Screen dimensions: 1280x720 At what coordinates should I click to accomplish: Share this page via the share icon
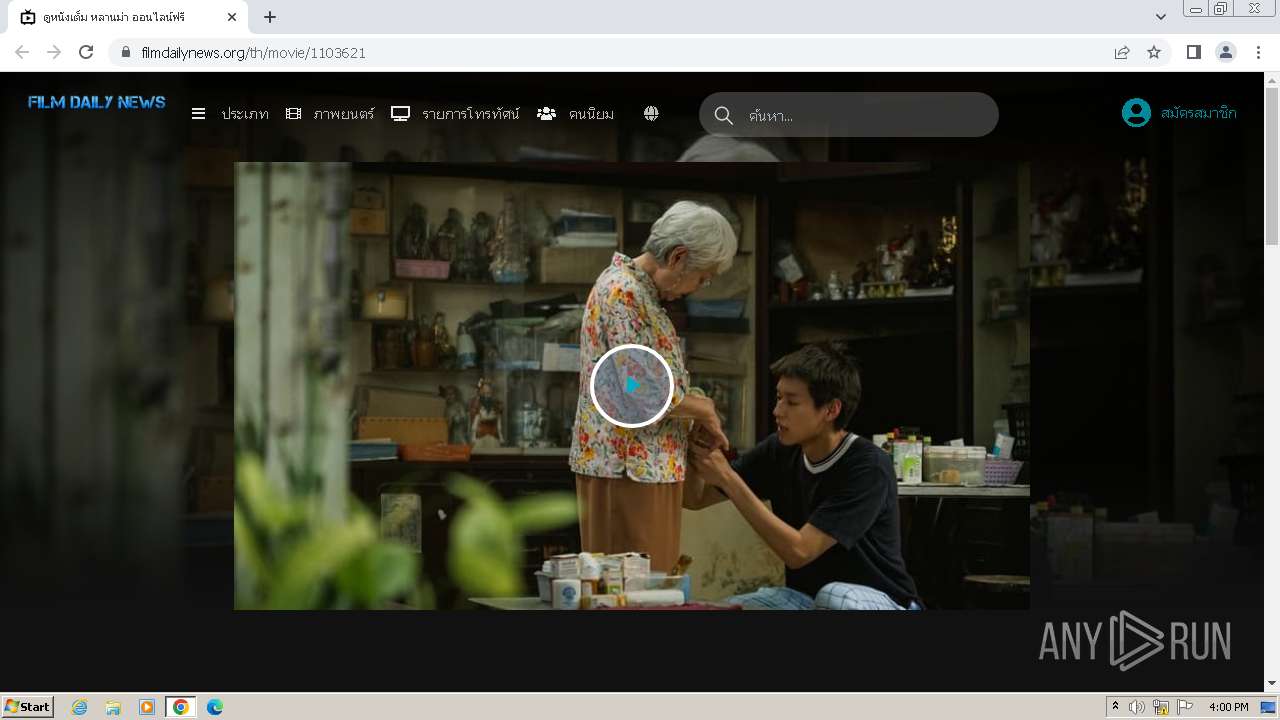pos(1122,52)
